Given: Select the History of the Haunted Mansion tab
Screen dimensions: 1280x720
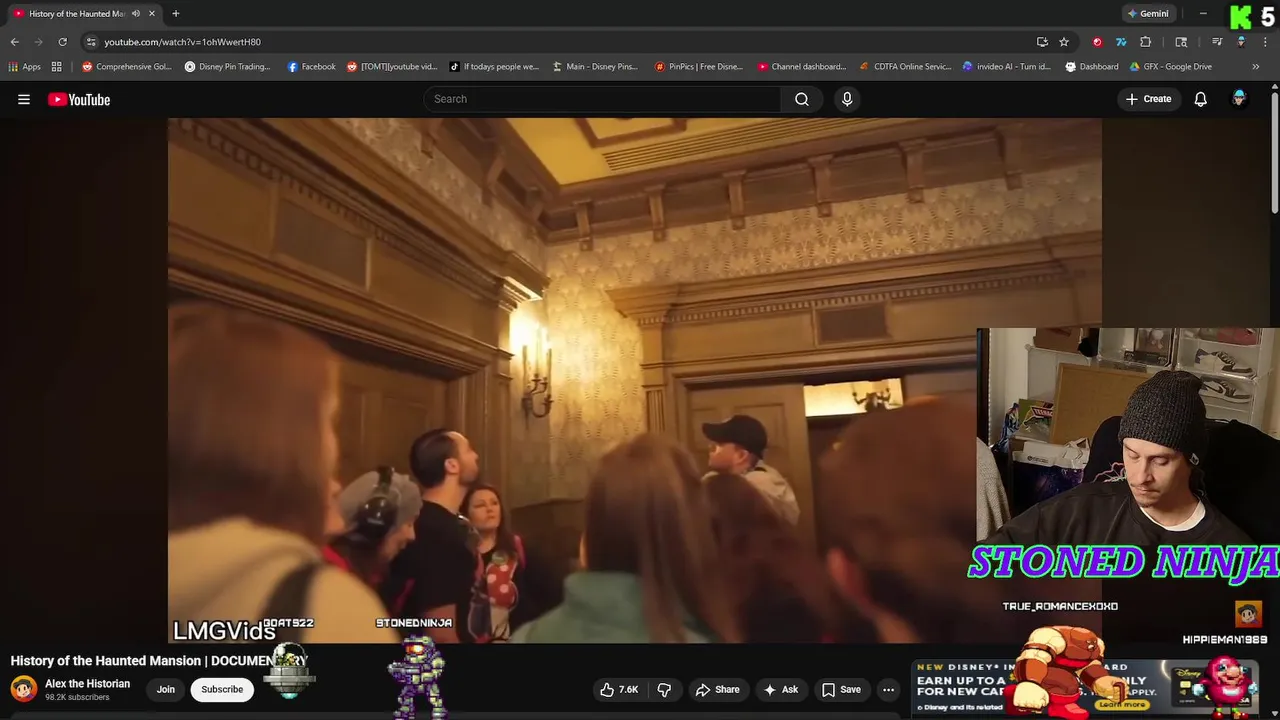Looking at the screenshot, I should [x=76, y=14].
